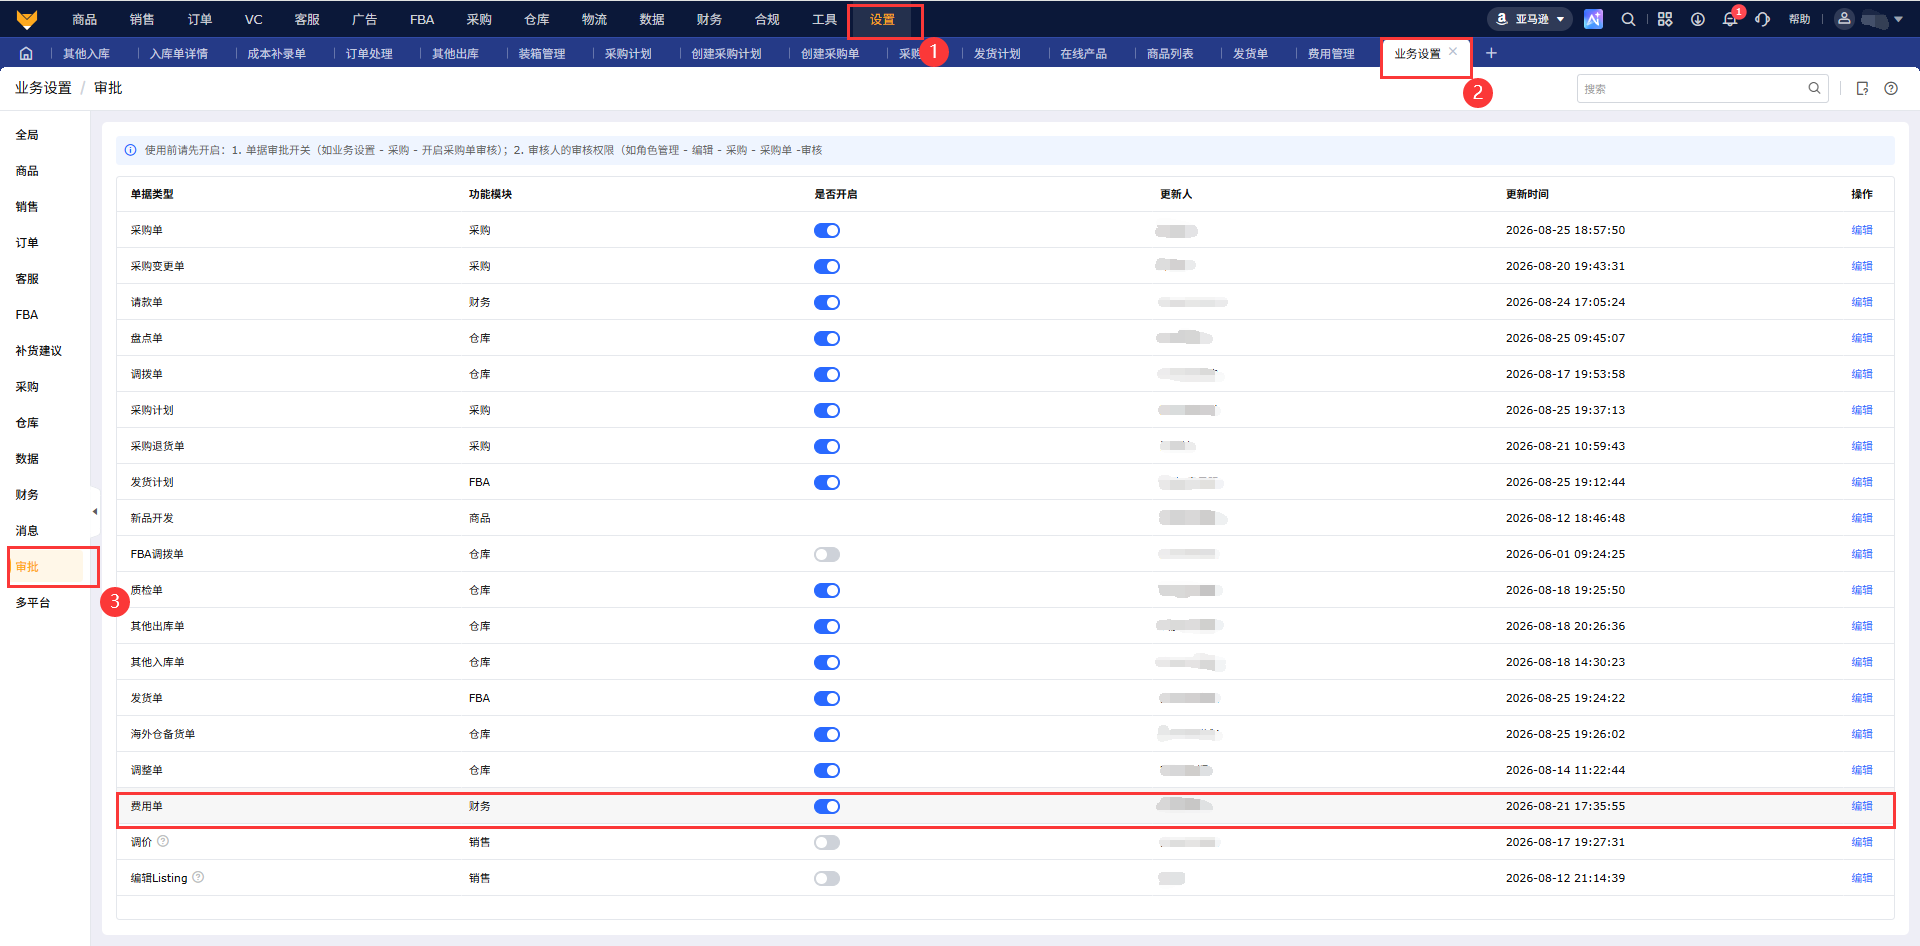Open the apps grid icon
This screenshot has width=1920, height=946.
tap(1665, 19)
